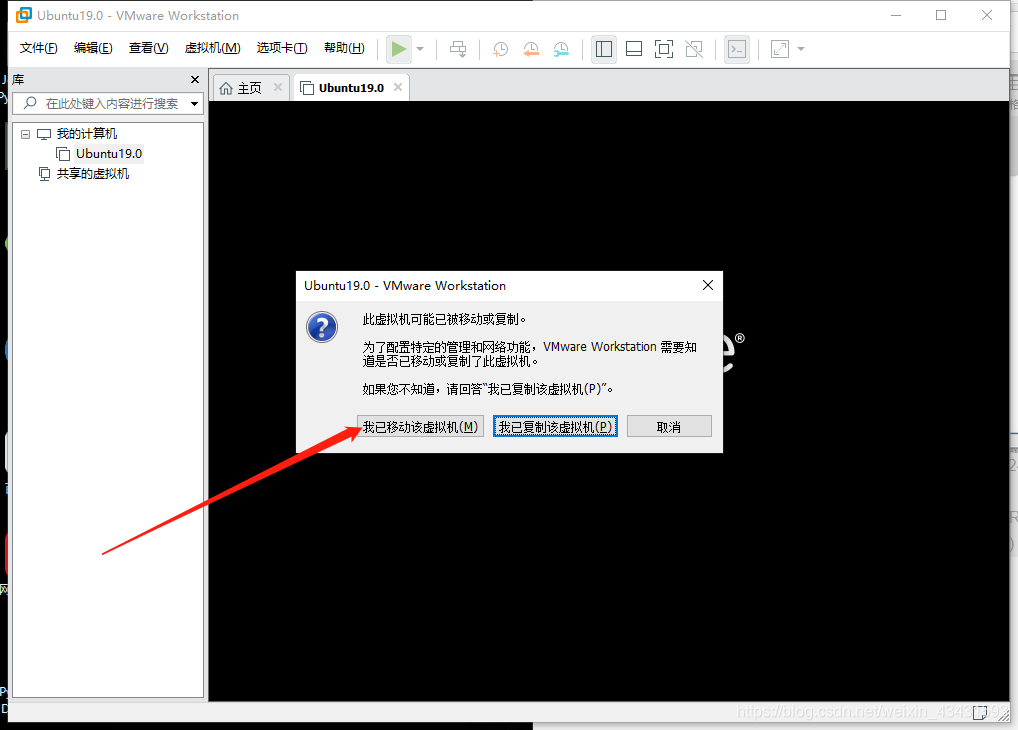Take a snapshot of this virtual machine
This screenshot has width=1018, height=730.
[500, 49]
